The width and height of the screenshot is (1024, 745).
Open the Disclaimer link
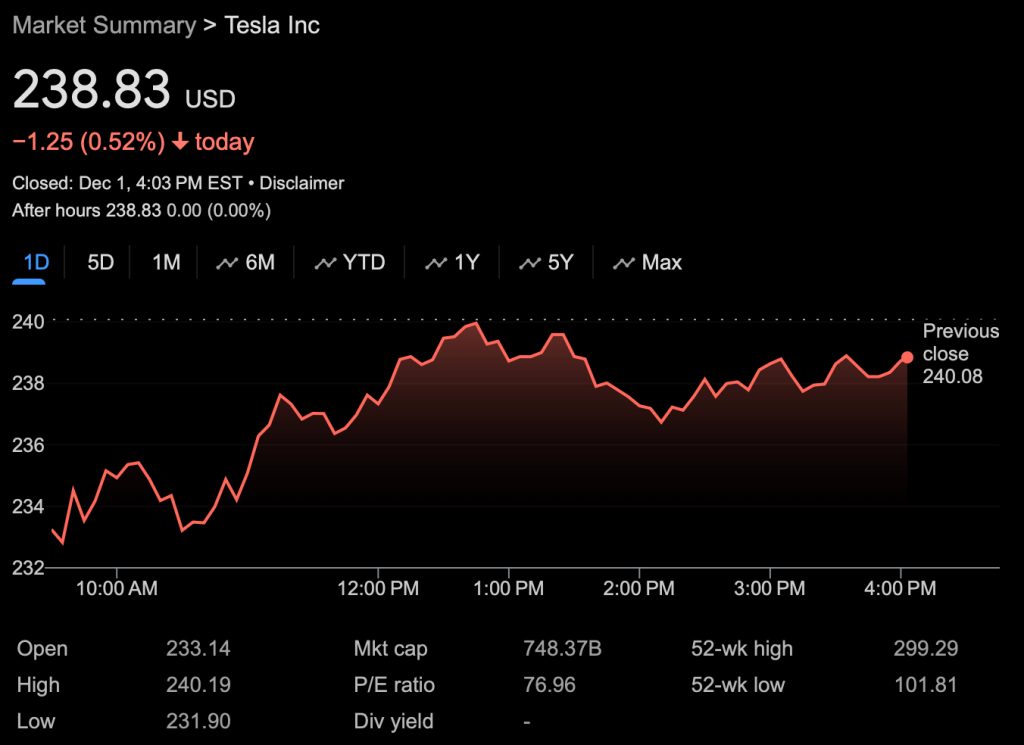(301, 183)
